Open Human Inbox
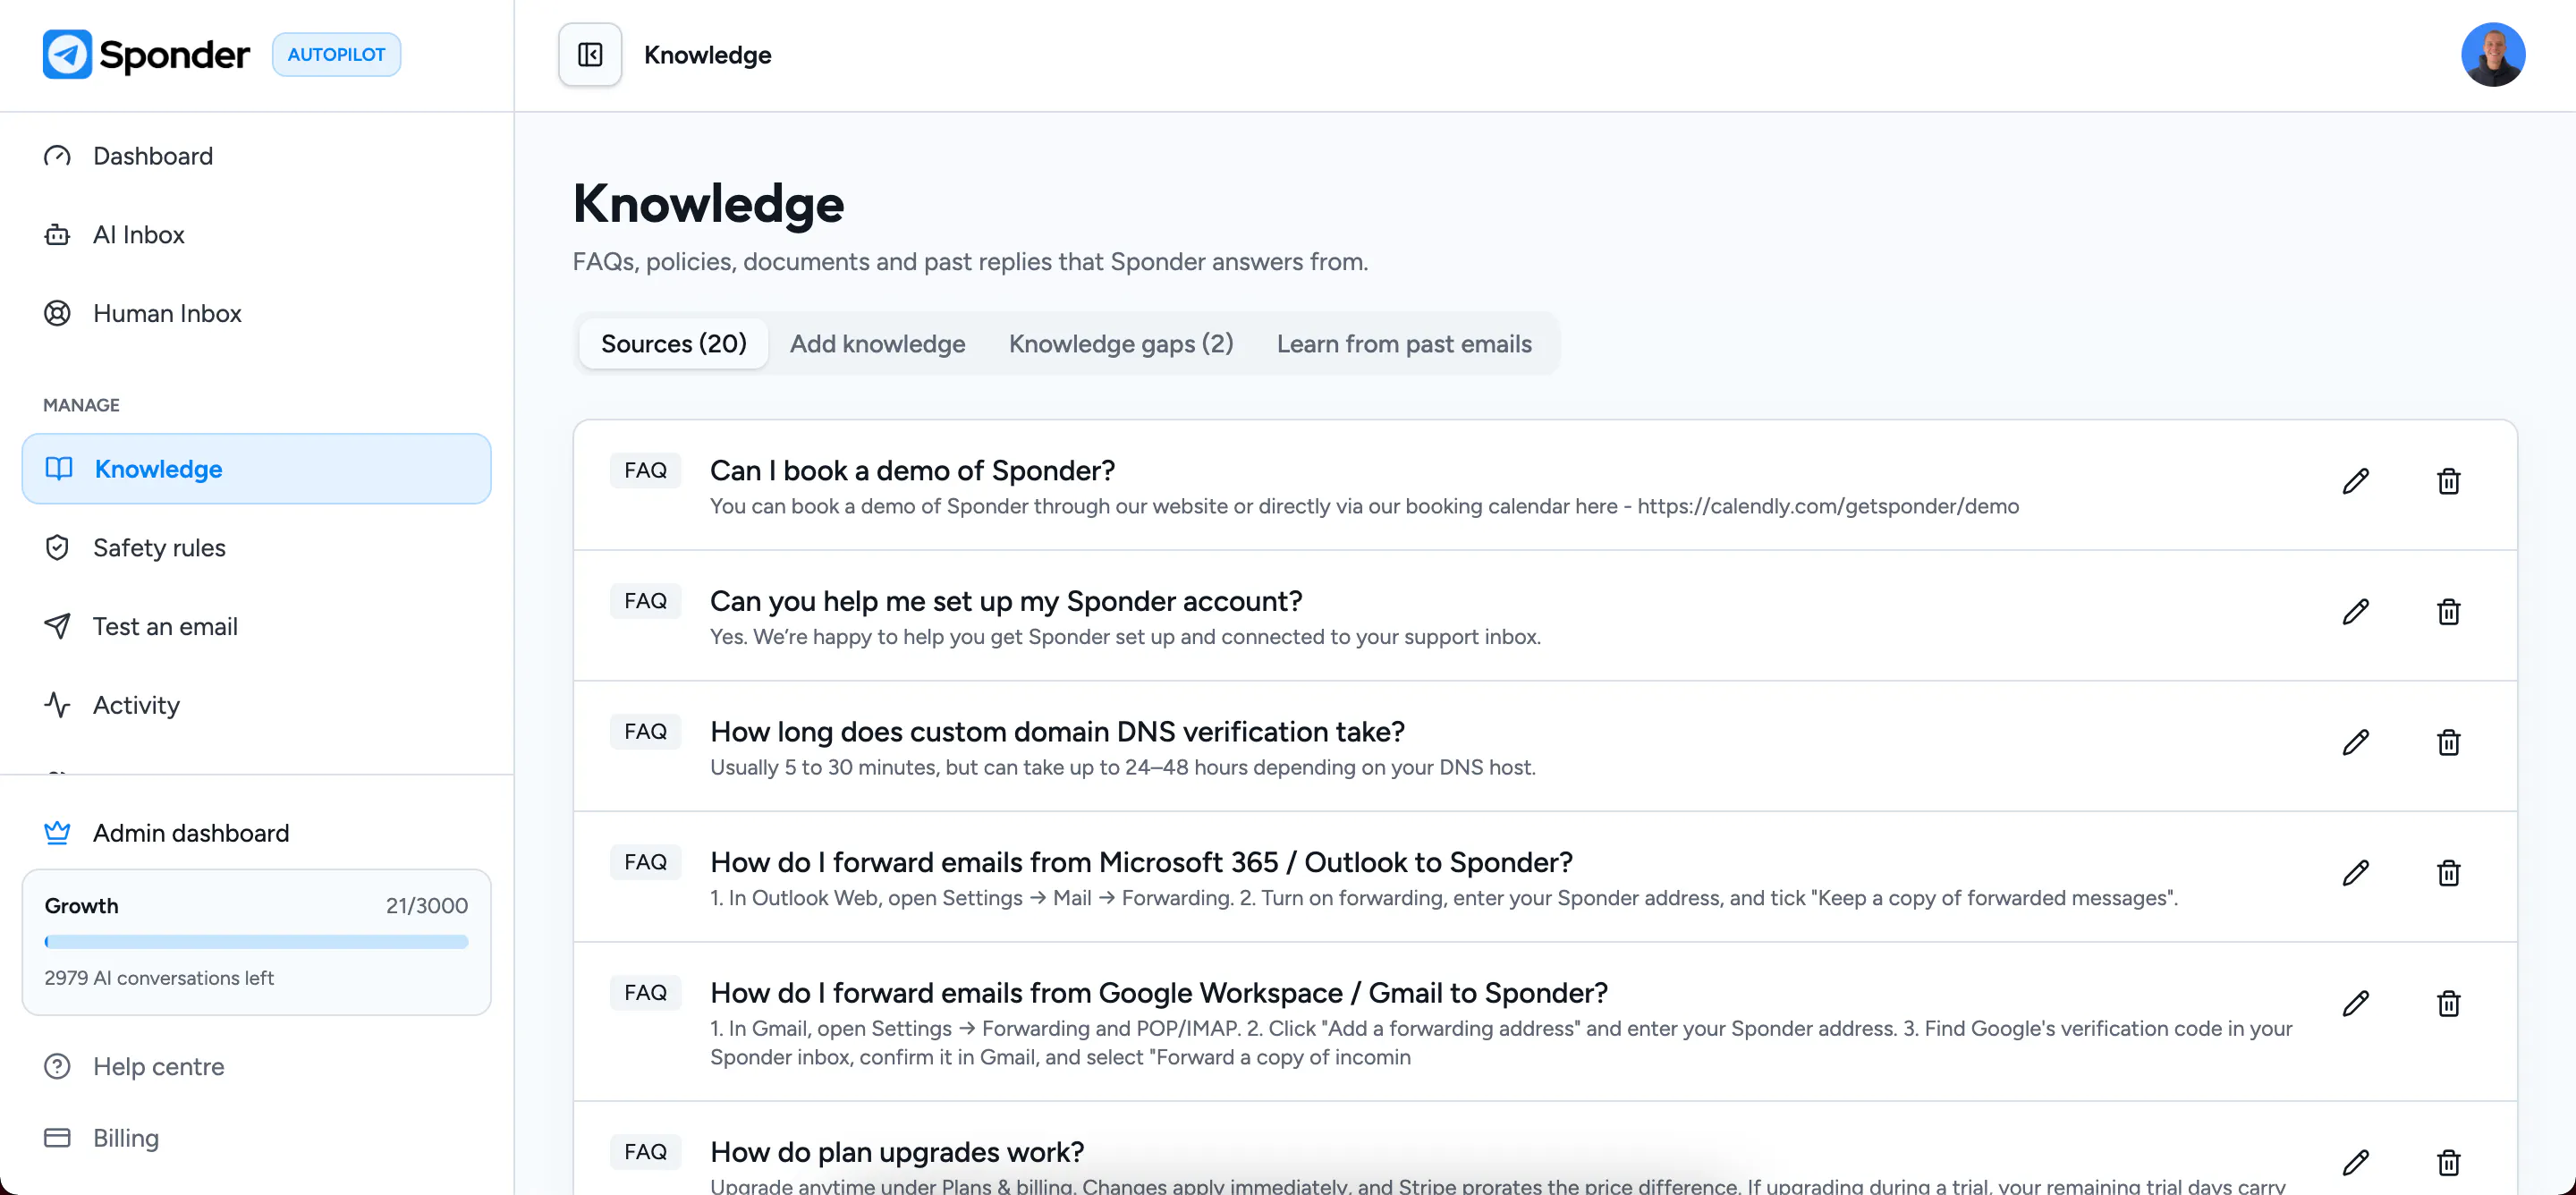The width and height of the screenshot is (2576, 1195). tap(256, 313)
